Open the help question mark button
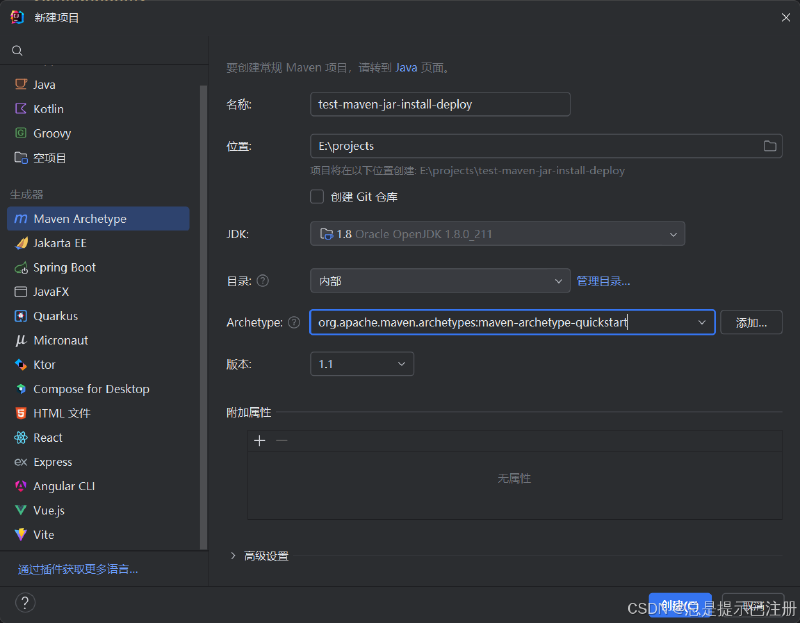This screenshot has width=800, height=623. [25, 603]
